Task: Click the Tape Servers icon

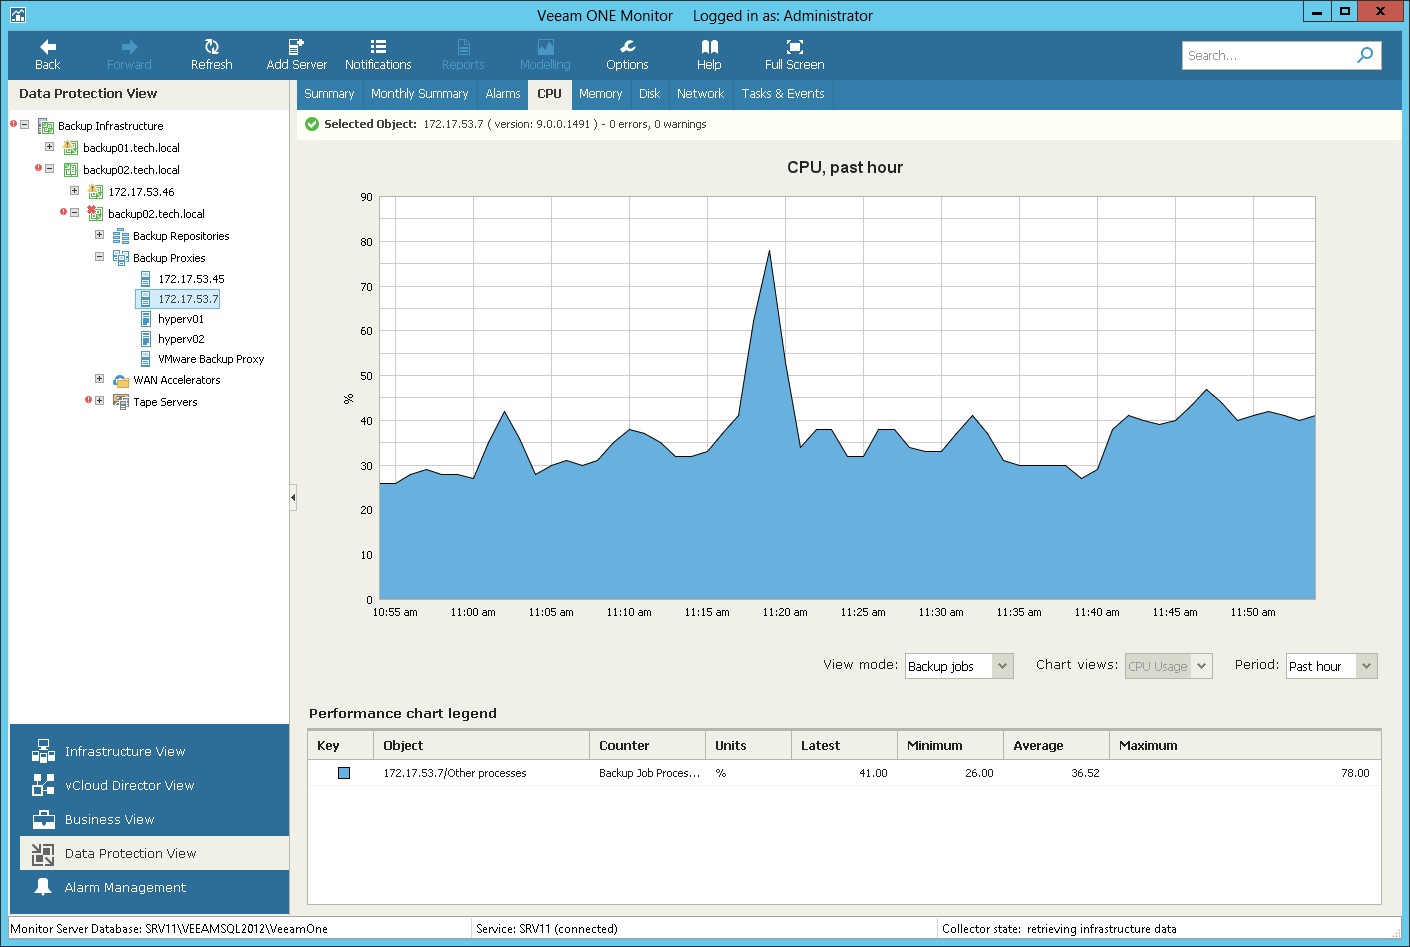Action: click(121, 402)
